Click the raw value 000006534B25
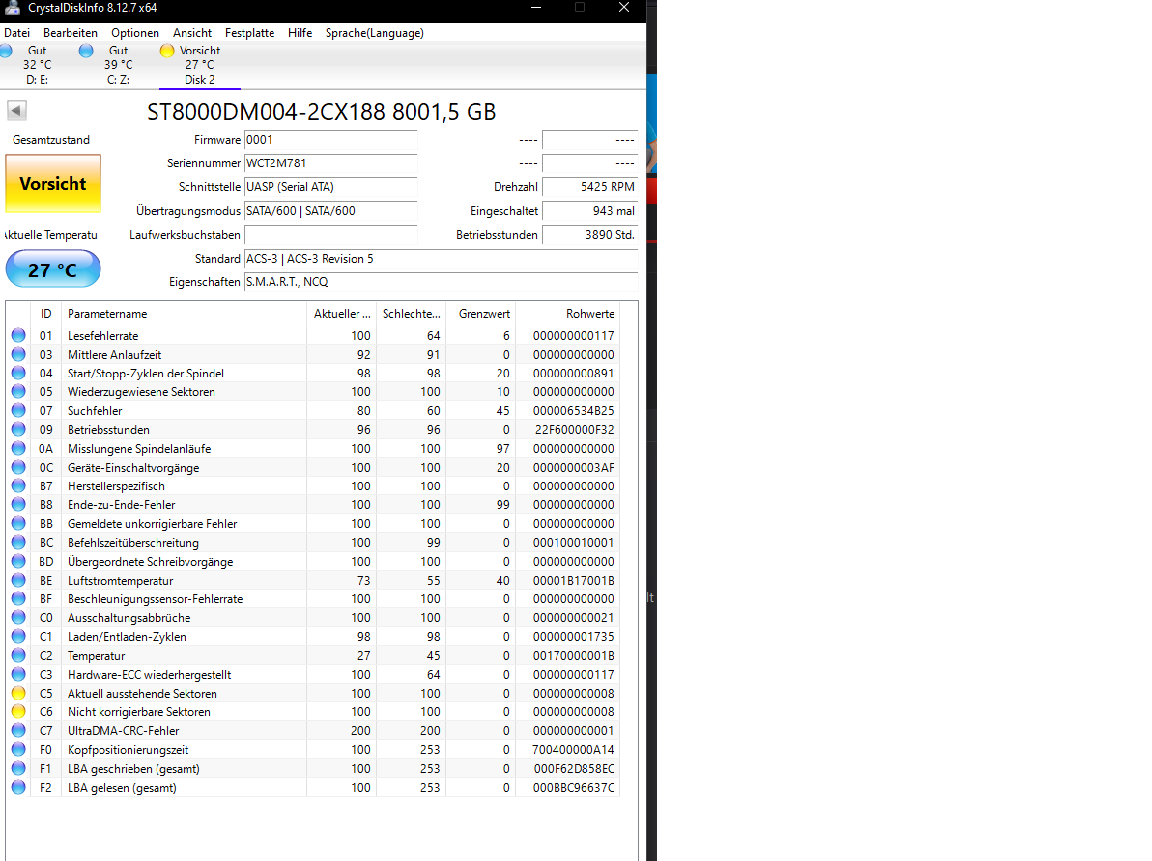Image resolution: width=1152 pixels, height=861 pixels. pyautogui.click(x=574, y=411)
